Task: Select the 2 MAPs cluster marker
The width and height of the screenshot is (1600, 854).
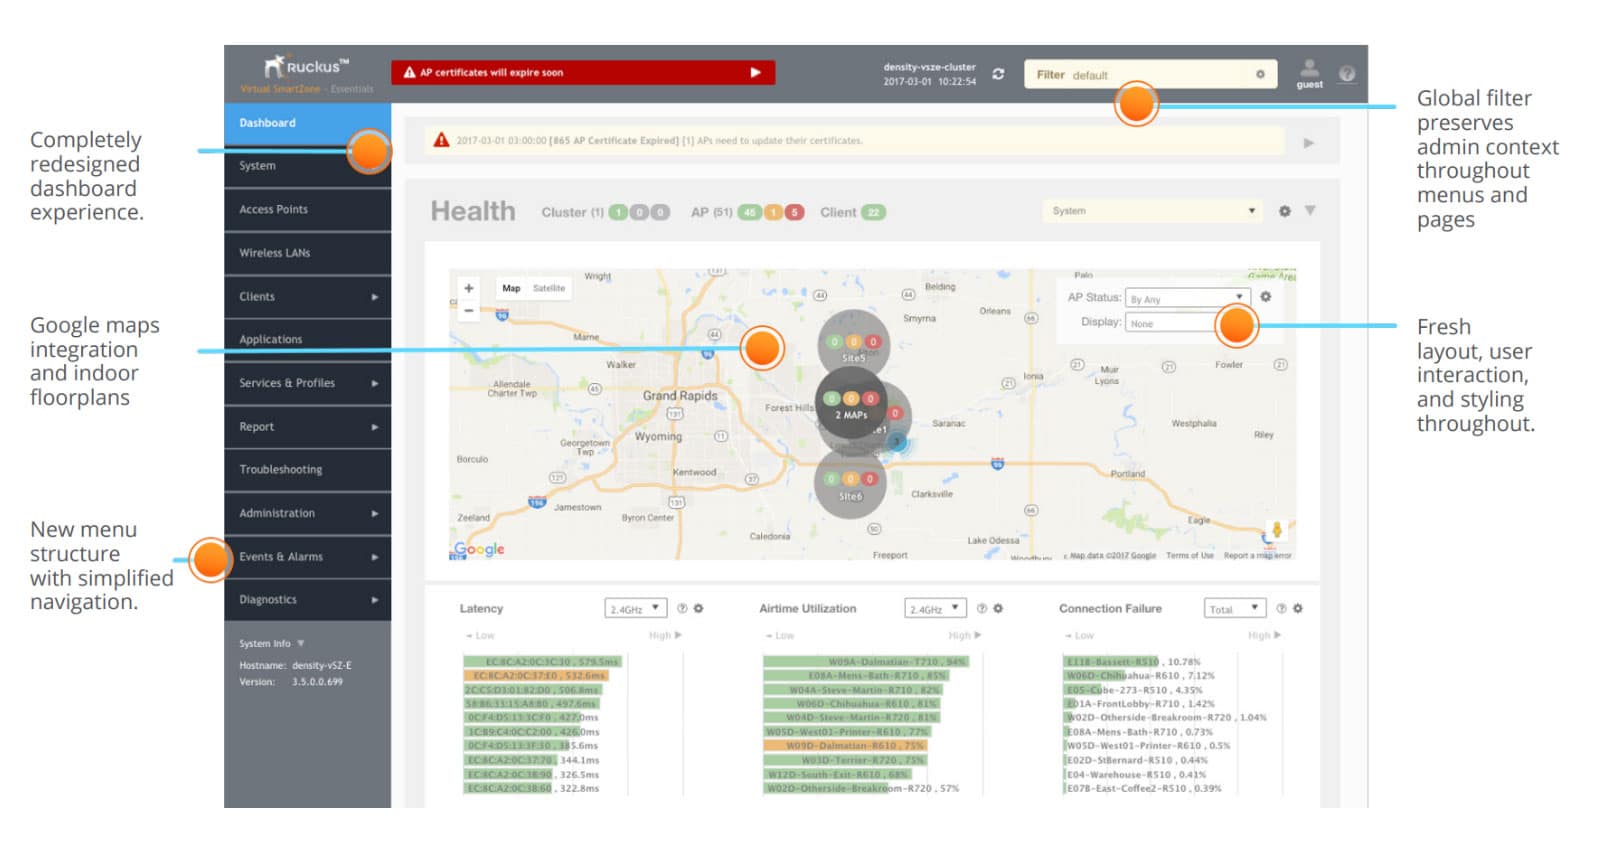Action: click(851, 403)
